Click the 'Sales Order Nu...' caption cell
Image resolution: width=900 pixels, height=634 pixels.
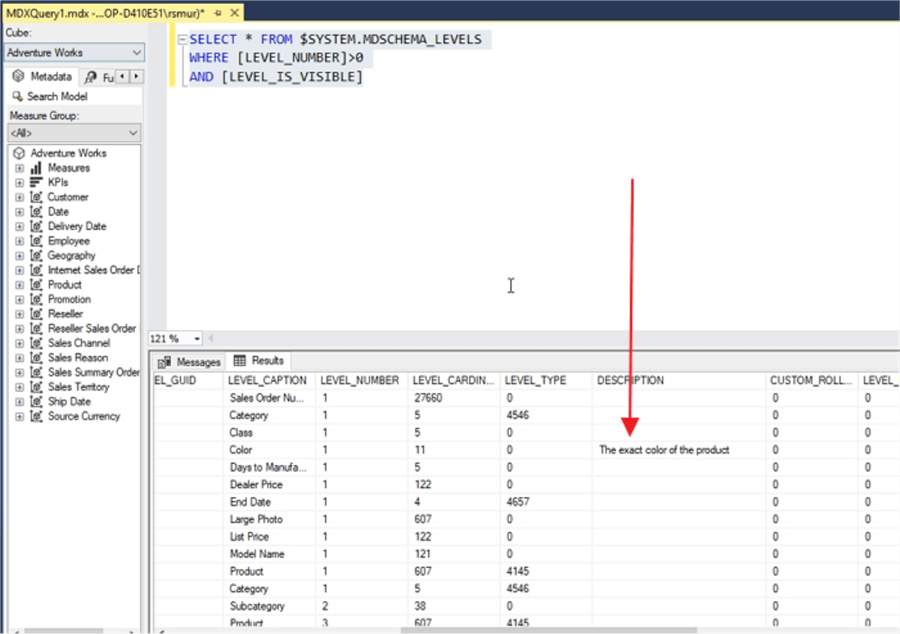[267, 398]
